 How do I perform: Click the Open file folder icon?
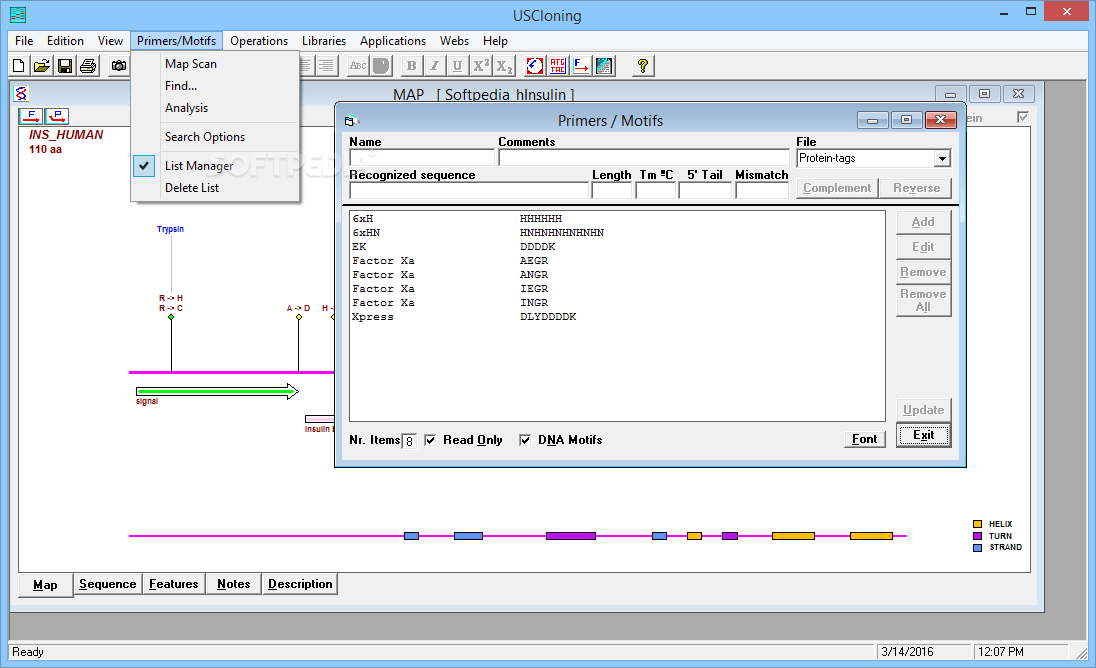click(x=42, y=66)
